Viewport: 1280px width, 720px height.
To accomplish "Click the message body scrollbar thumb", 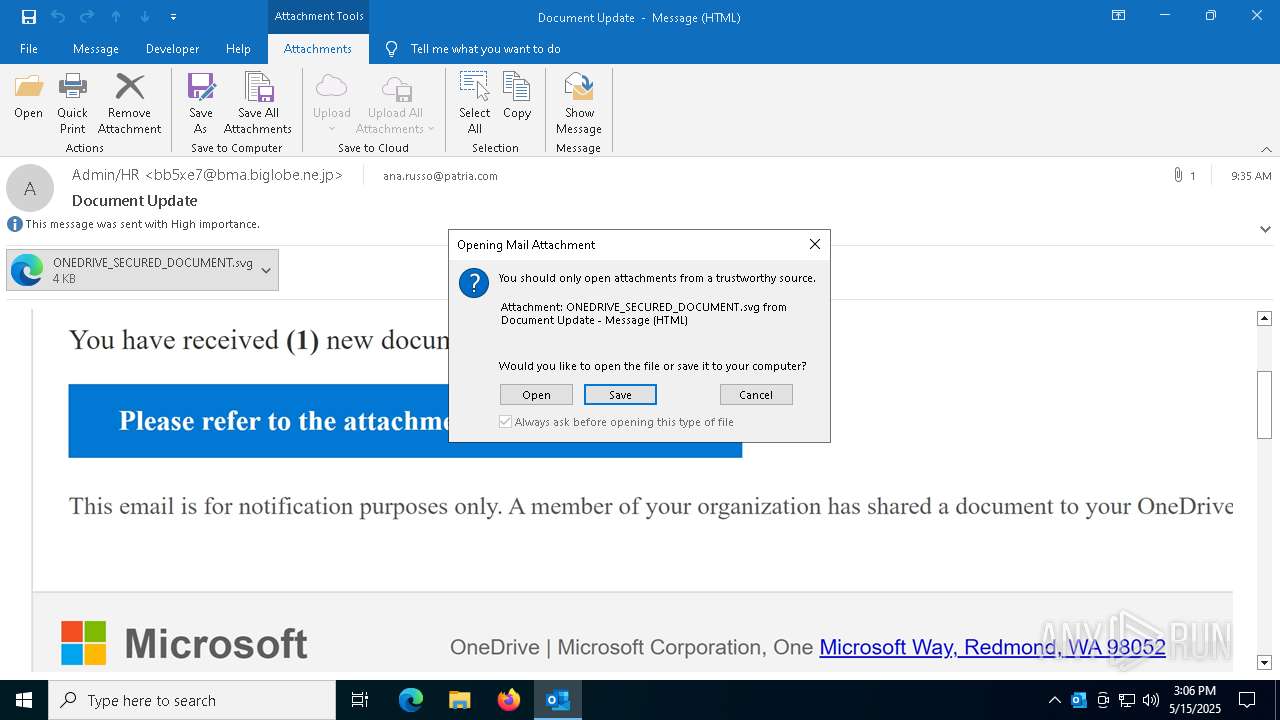I will (x=1264, y=404).
